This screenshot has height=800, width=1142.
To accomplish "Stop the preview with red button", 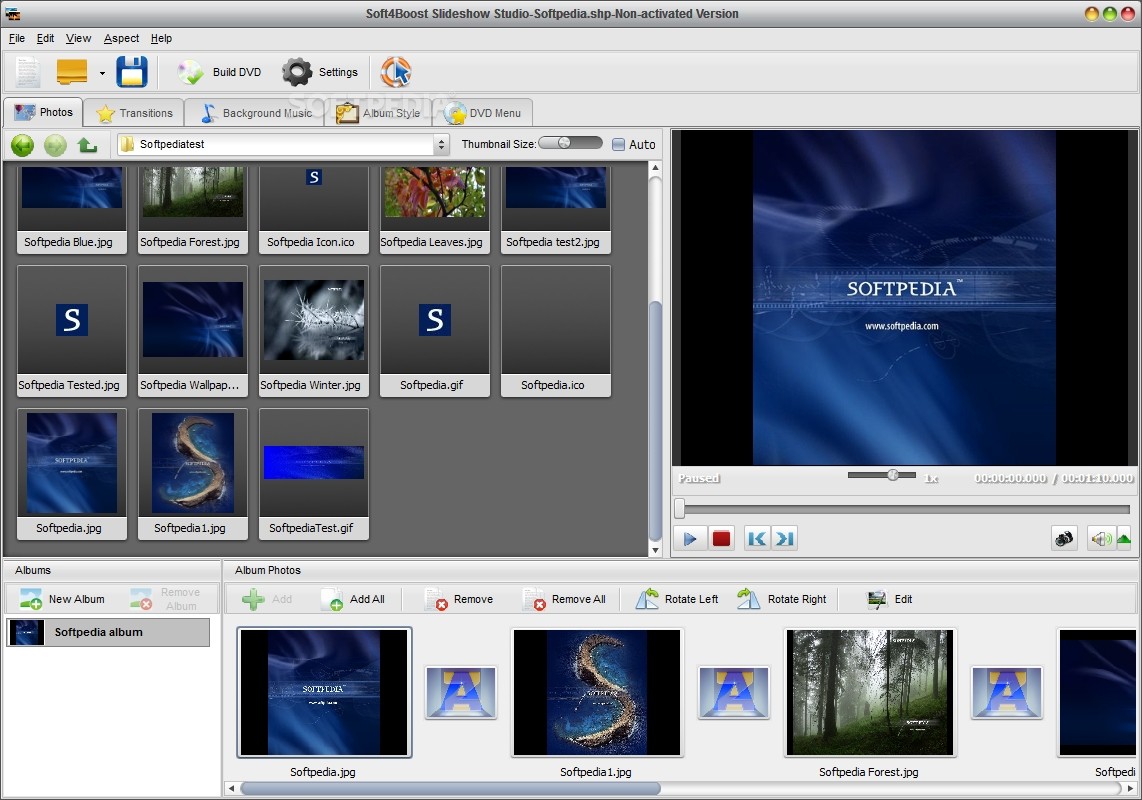I will (x=721, y=538).
